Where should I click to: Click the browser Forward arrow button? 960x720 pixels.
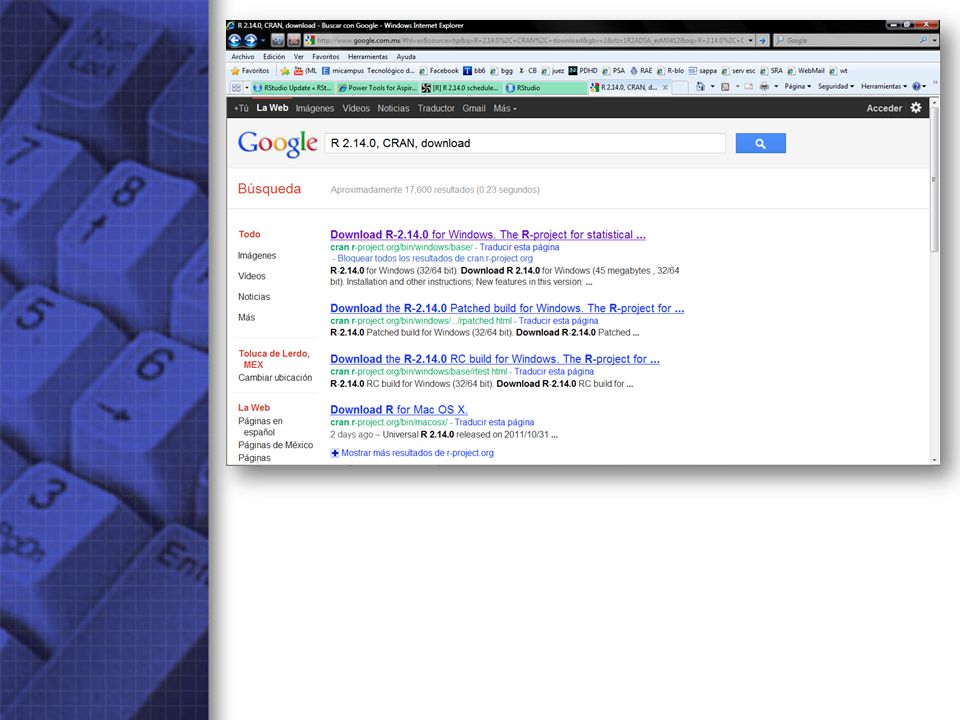point(250,40)
